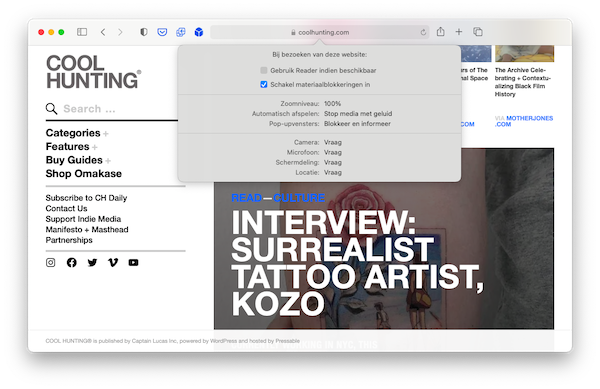Open Cool Hunting's Facebook icon
Image resolution: width=600 pixels, height=389 pixels.
coord(72,262)
